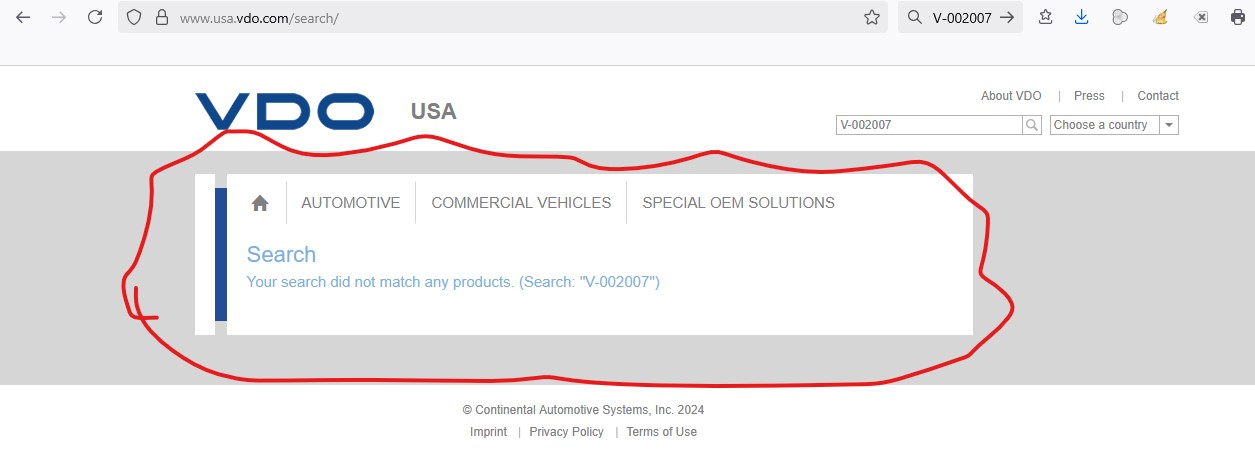Open the Imprint footer link

[488, 432]
